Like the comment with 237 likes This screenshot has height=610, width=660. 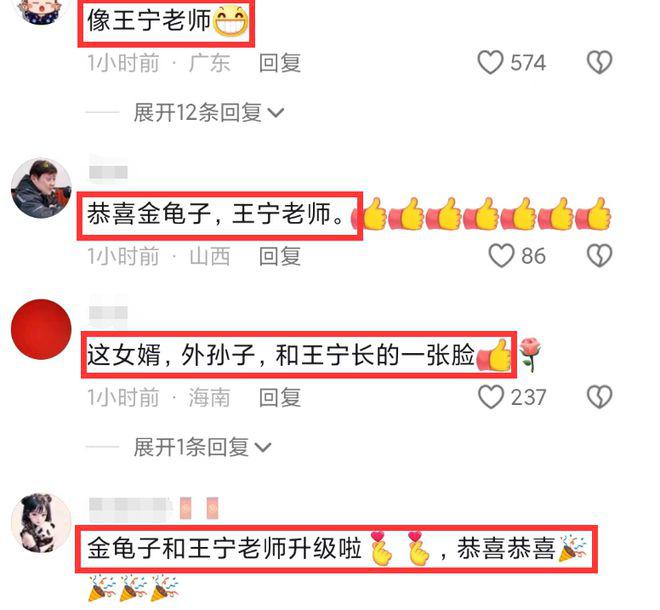[491, 397]
